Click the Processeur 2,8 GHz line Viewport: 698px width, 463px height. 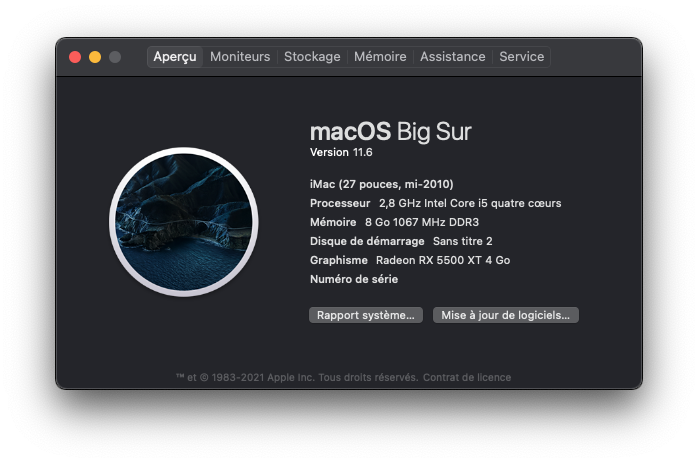click(x=435, y=203)
